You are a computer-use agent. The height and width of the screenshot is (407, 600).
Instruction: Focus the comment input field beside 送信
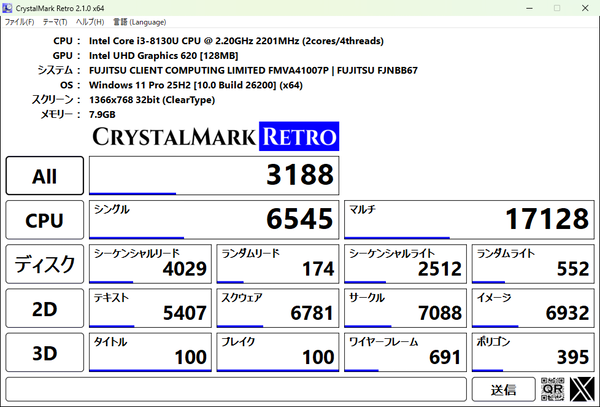click(x=236, y=389)
